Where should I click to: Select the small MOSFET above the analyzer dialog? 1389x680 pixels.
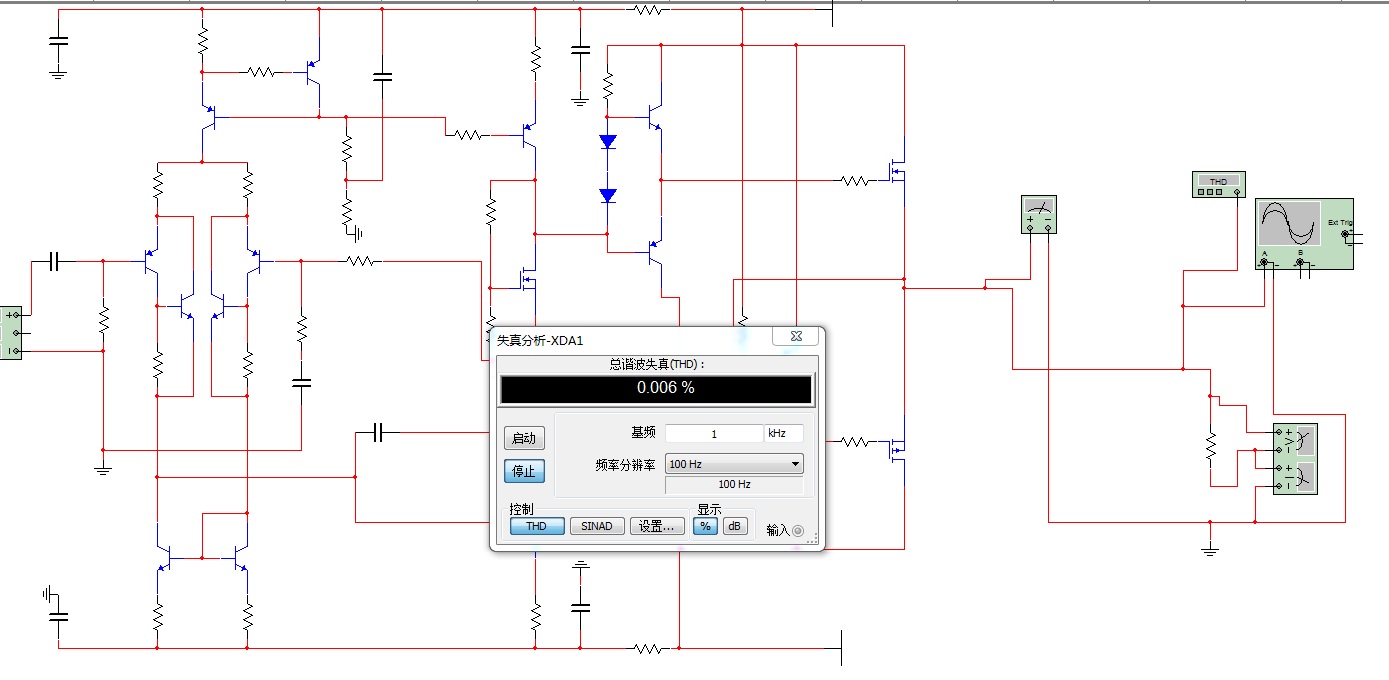[x=528, y=279]
